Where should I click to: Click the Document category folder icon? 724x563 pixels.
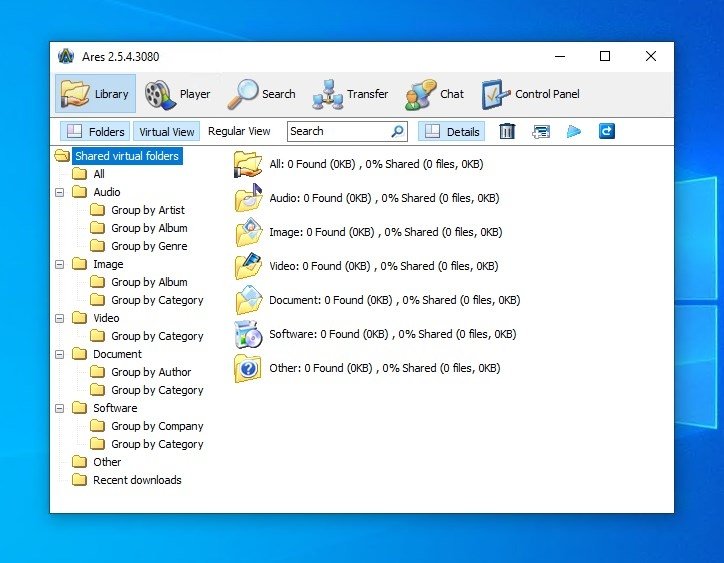(x=248, y=300)
